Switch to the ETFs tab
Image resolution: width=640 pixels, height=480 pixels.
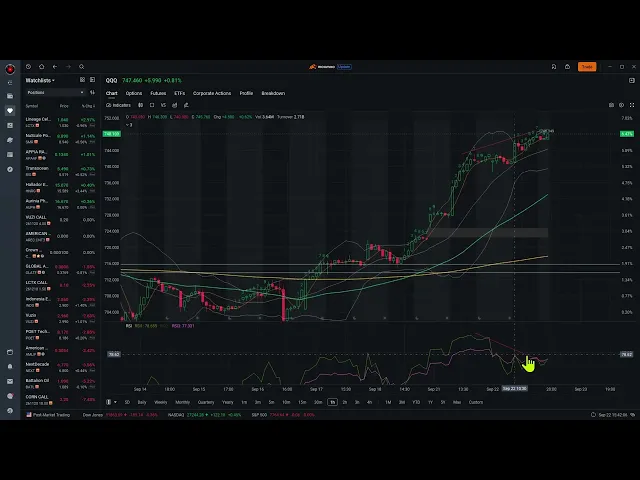point(180,93)
